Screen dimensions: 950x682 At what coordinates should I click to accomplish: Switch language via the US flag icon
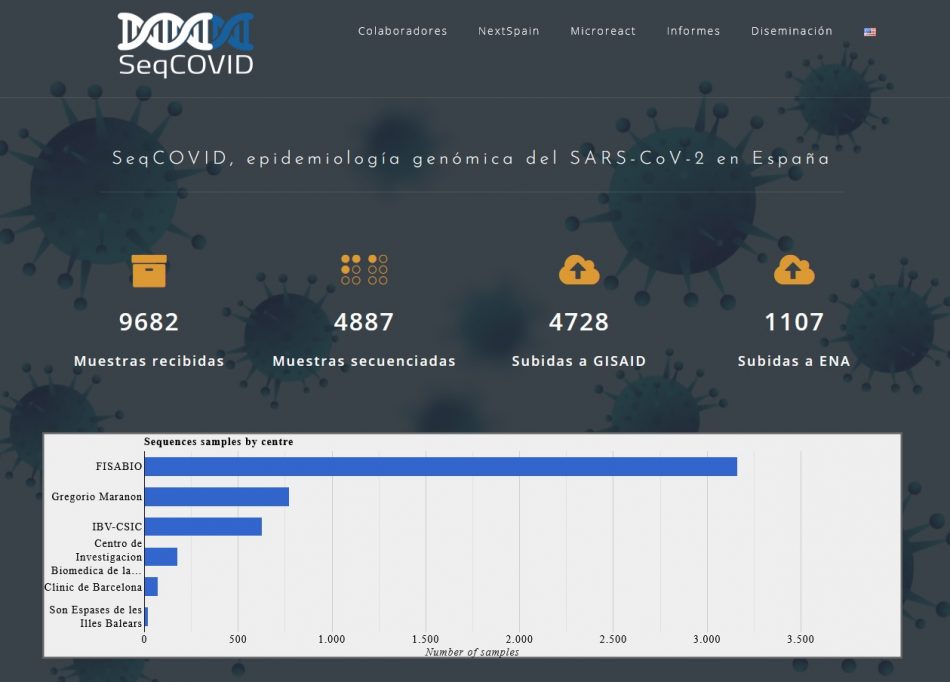click(x=869, y=32)
